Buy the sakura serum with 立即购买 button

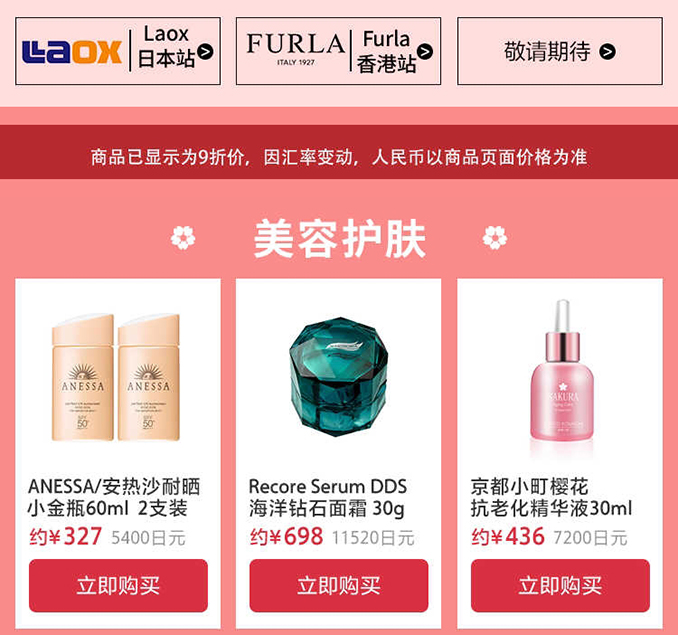560,585
